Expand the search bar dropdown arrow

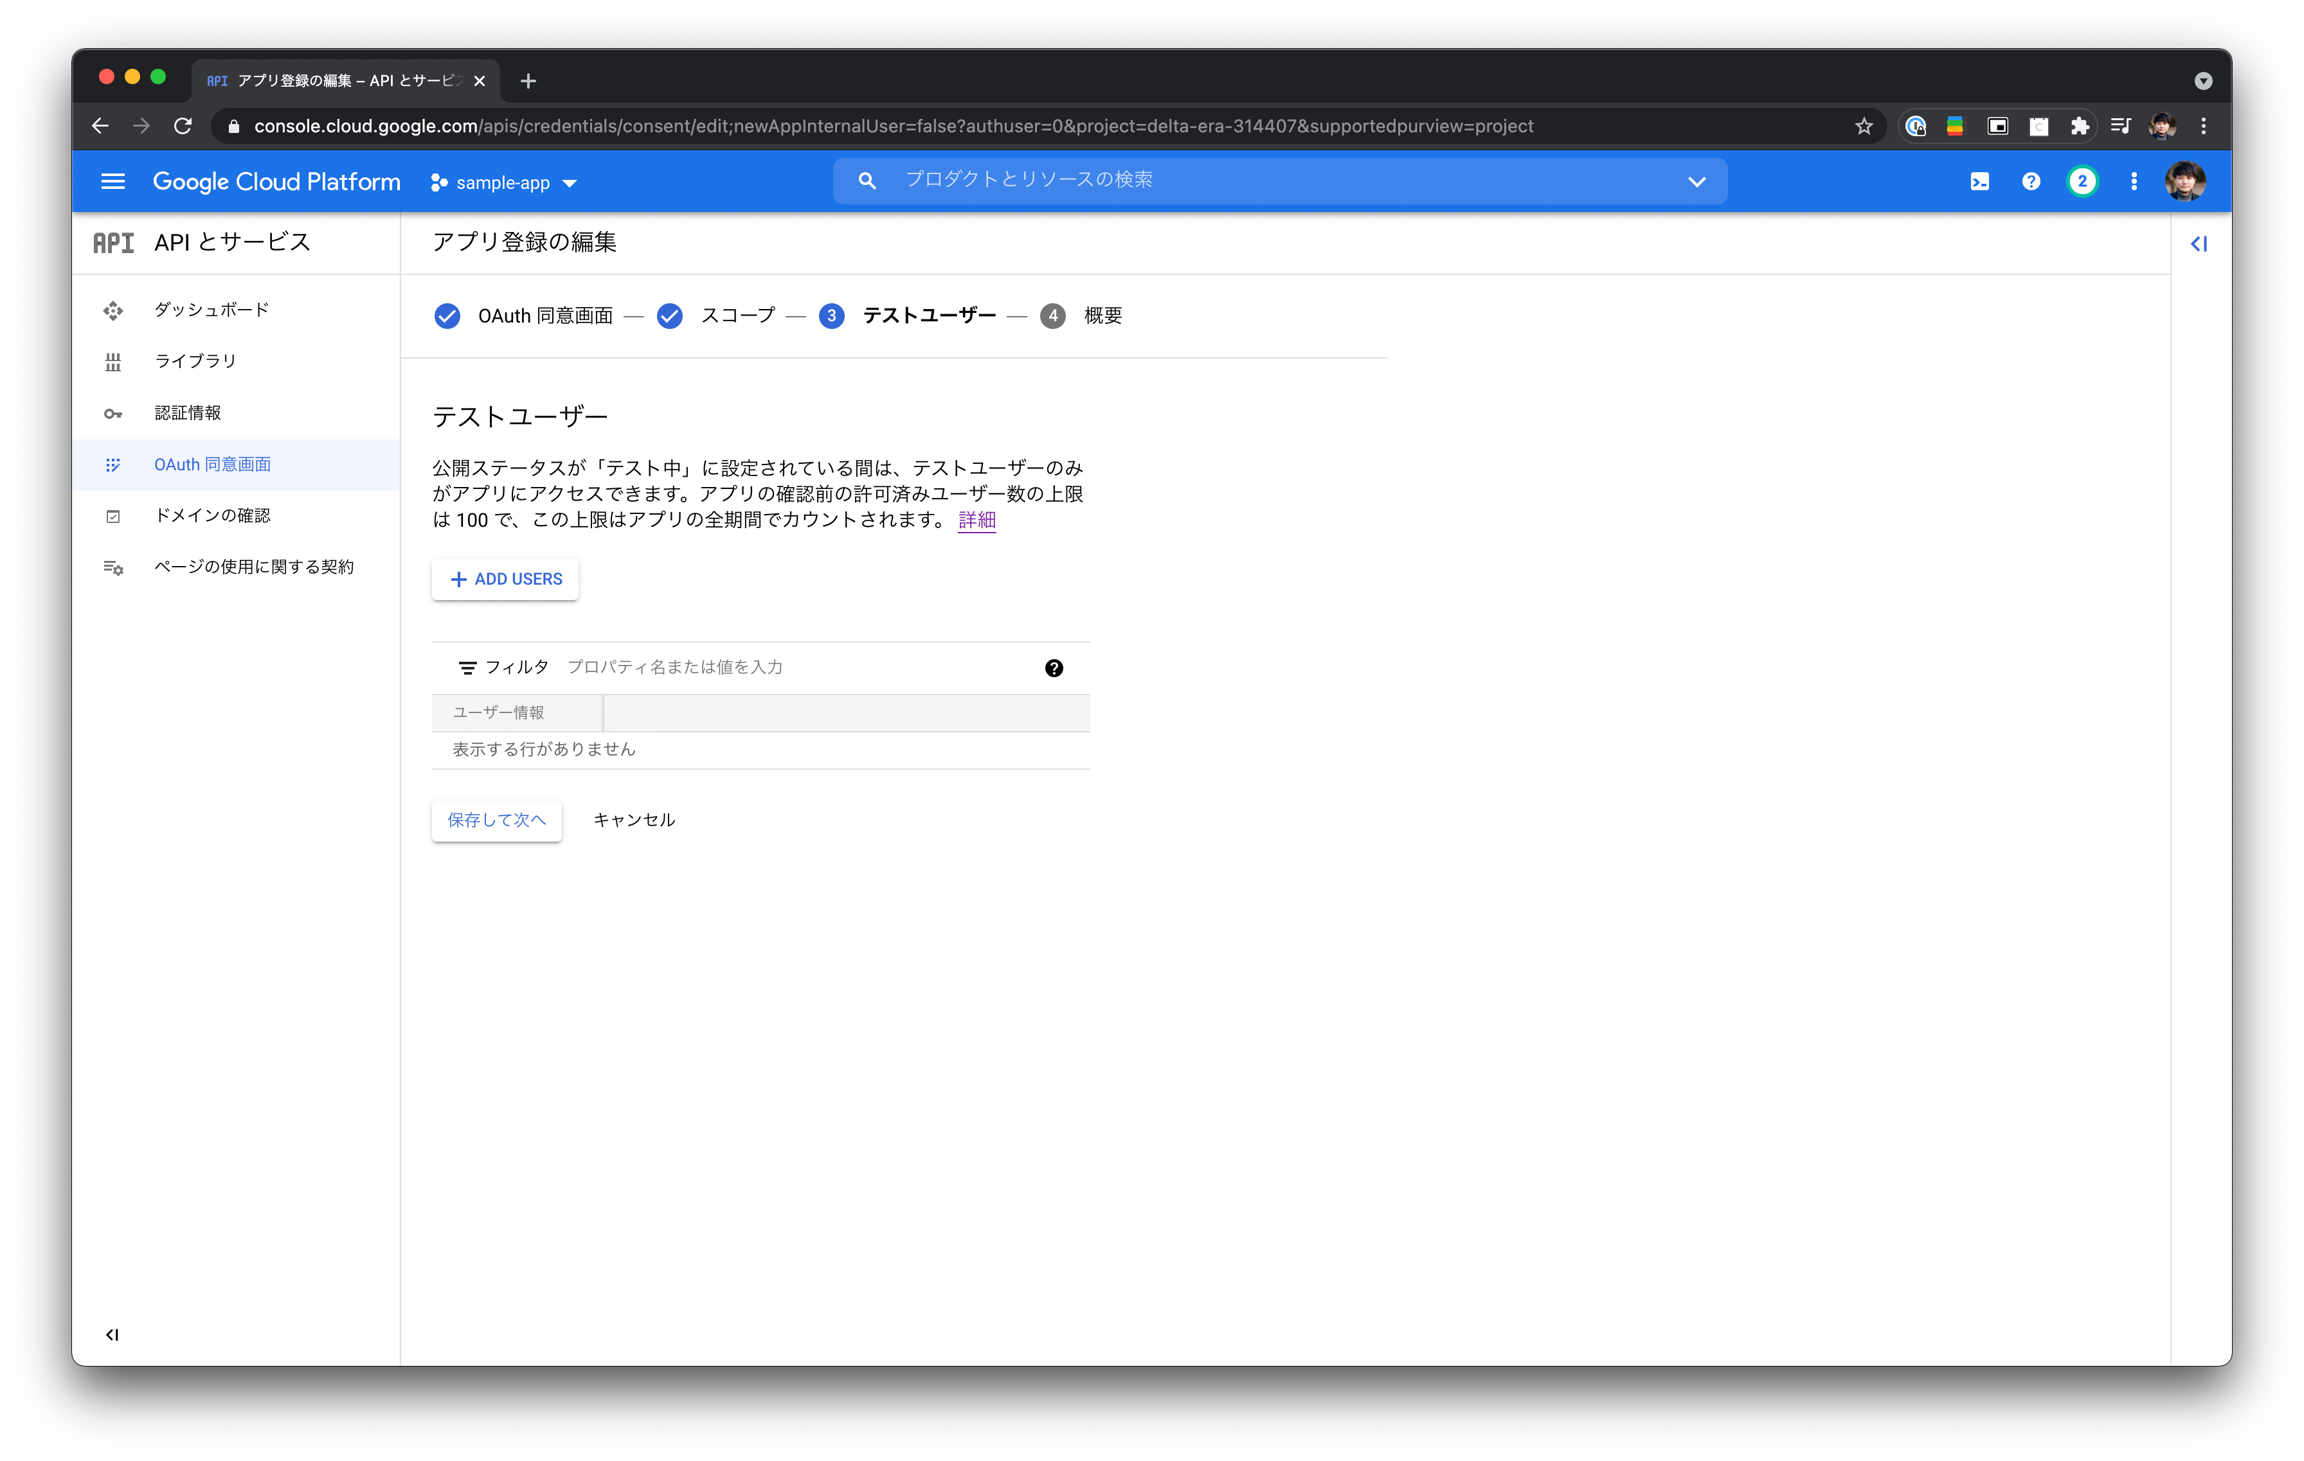[x=1696, y=182]
